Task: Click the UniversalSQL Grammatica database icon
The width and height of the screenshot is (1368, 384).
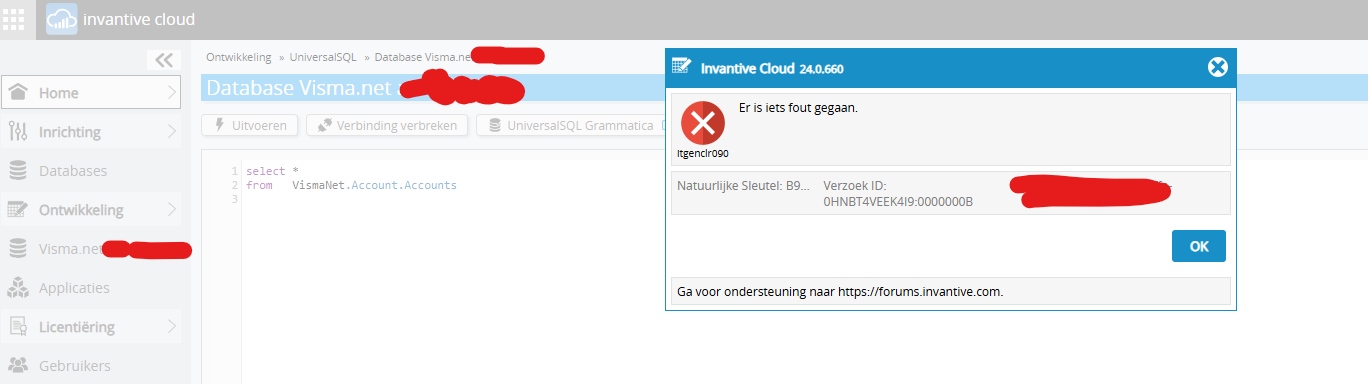Action: (x=494, y=125)
